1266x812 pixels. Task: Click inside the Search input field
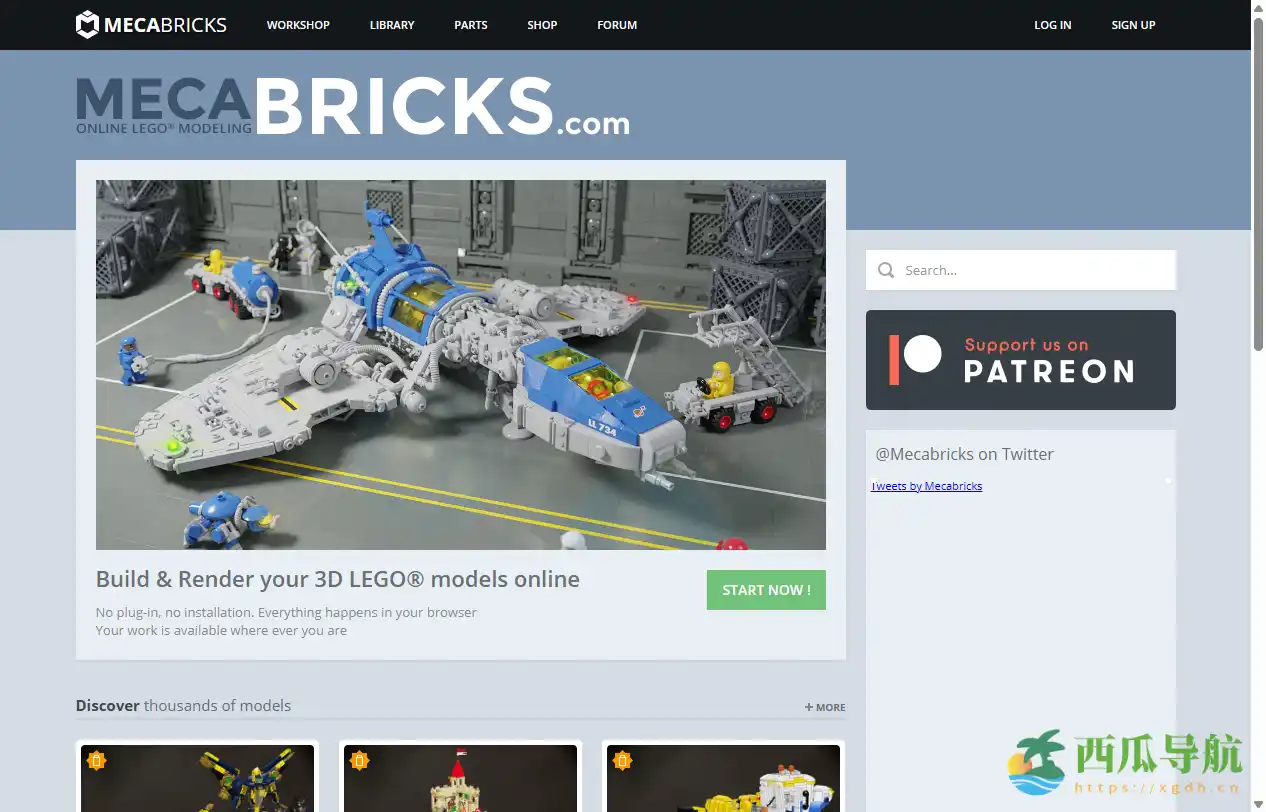tap(1020, 270)
